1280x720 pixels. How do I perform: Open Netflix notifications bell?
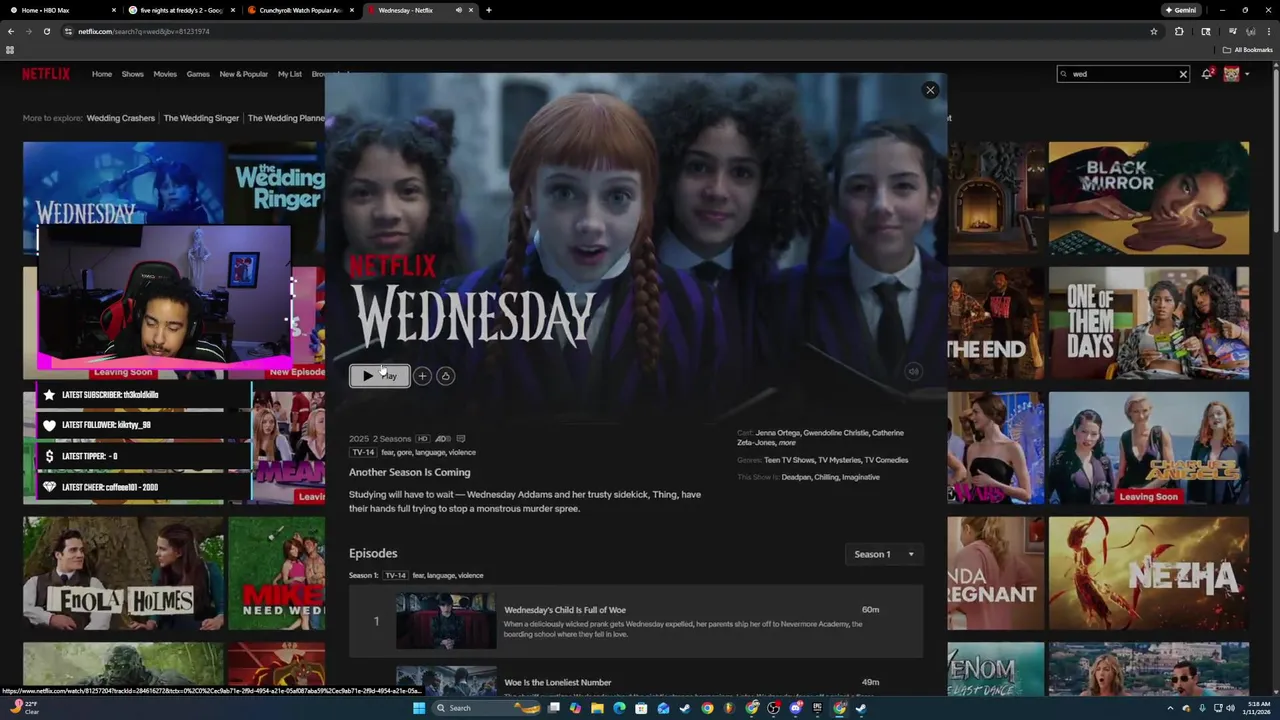click(x=1207, y=74)
